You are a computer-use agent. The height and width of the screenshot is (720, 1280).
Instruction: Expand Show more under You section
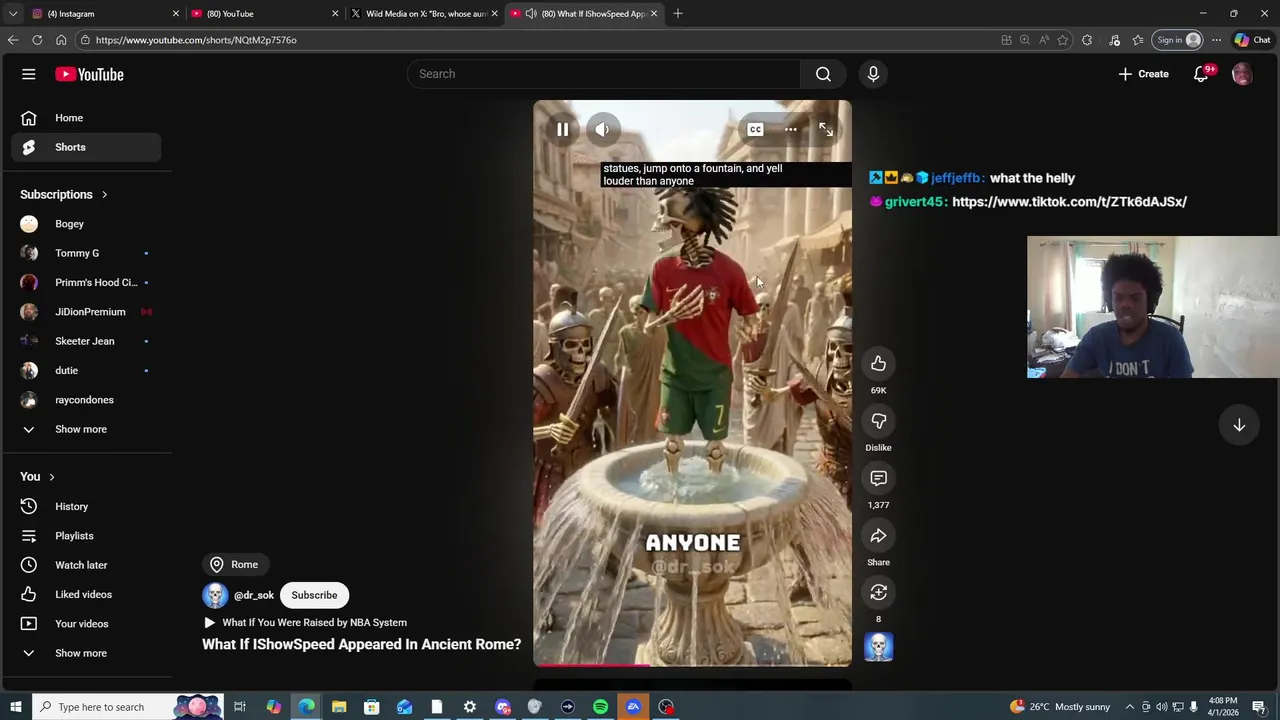coord(86,653)
